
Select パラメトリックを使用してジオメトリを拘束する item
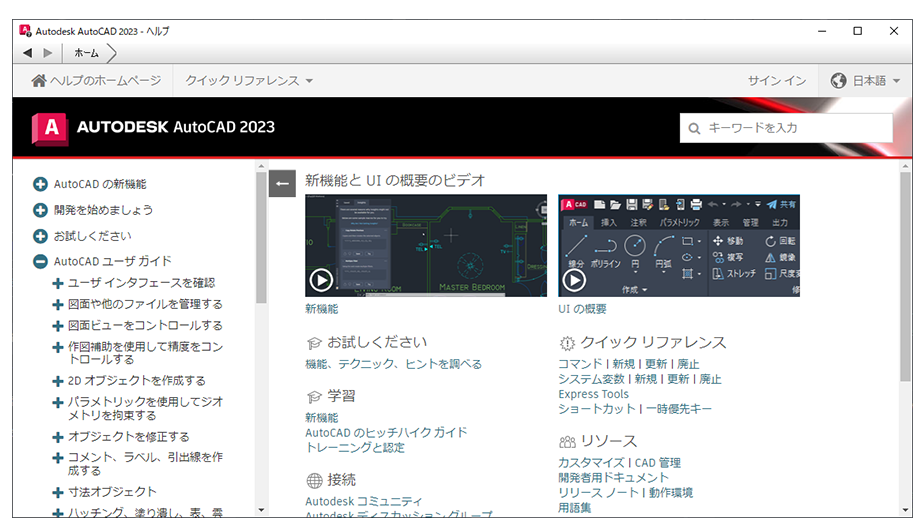(x=145, y=409)
